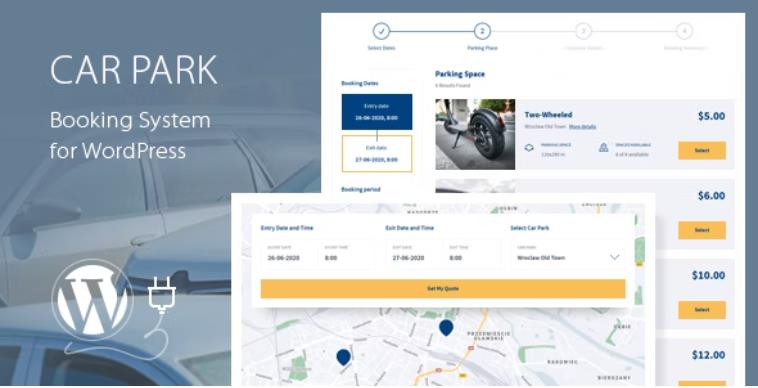Click the plug icon beside WordPress logo
Screen dimensions: 758x388
162,296
